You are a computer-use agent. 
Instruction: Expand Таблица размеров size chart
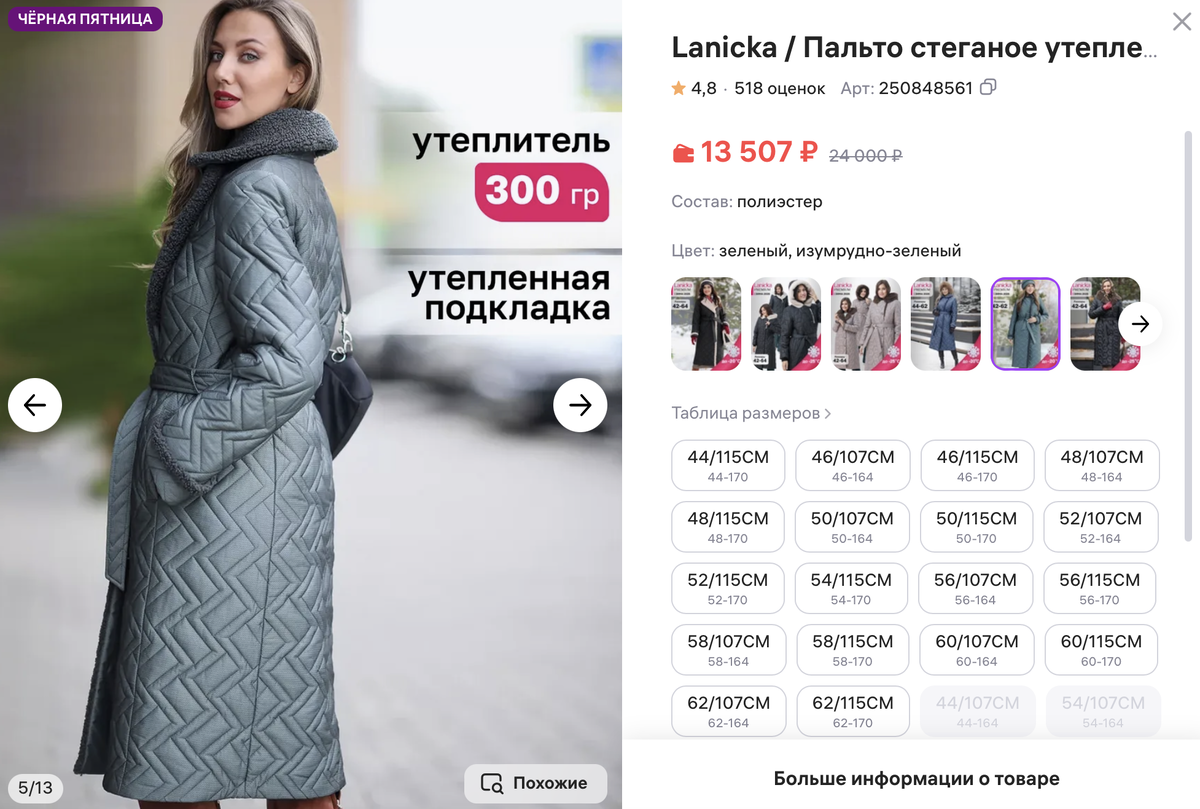(x=751, y=413)
